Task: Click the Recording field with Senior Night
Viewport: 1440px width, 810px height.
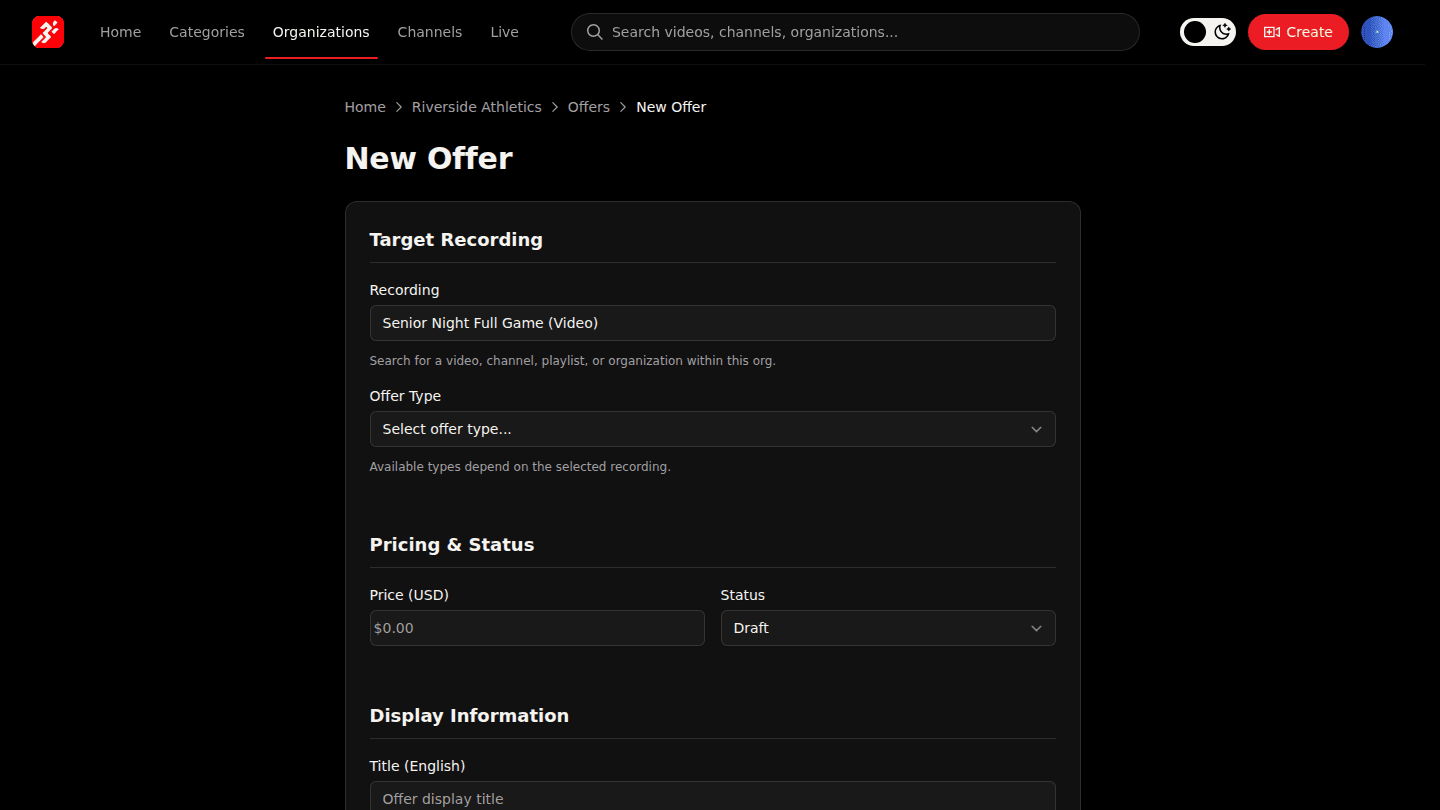Action: coord(712,323)
